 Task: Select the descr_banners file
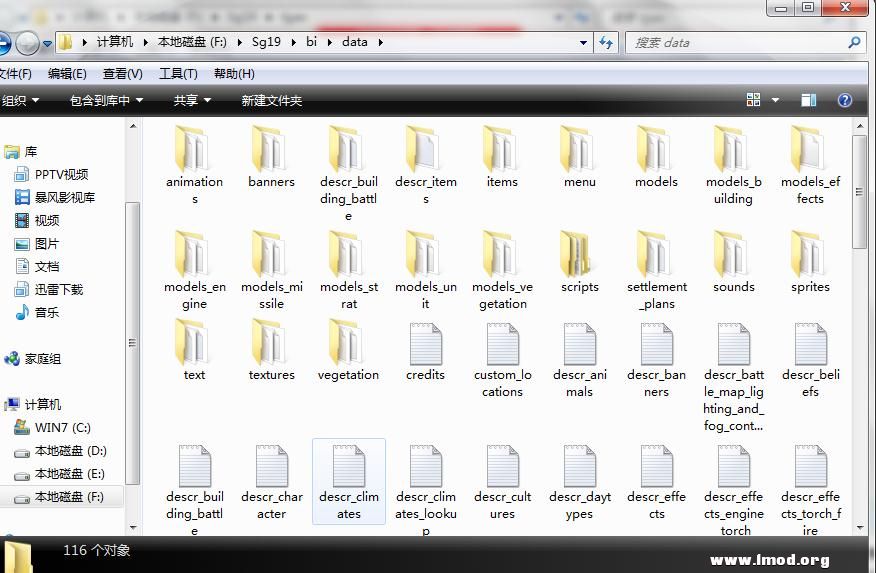click(656, 360)
